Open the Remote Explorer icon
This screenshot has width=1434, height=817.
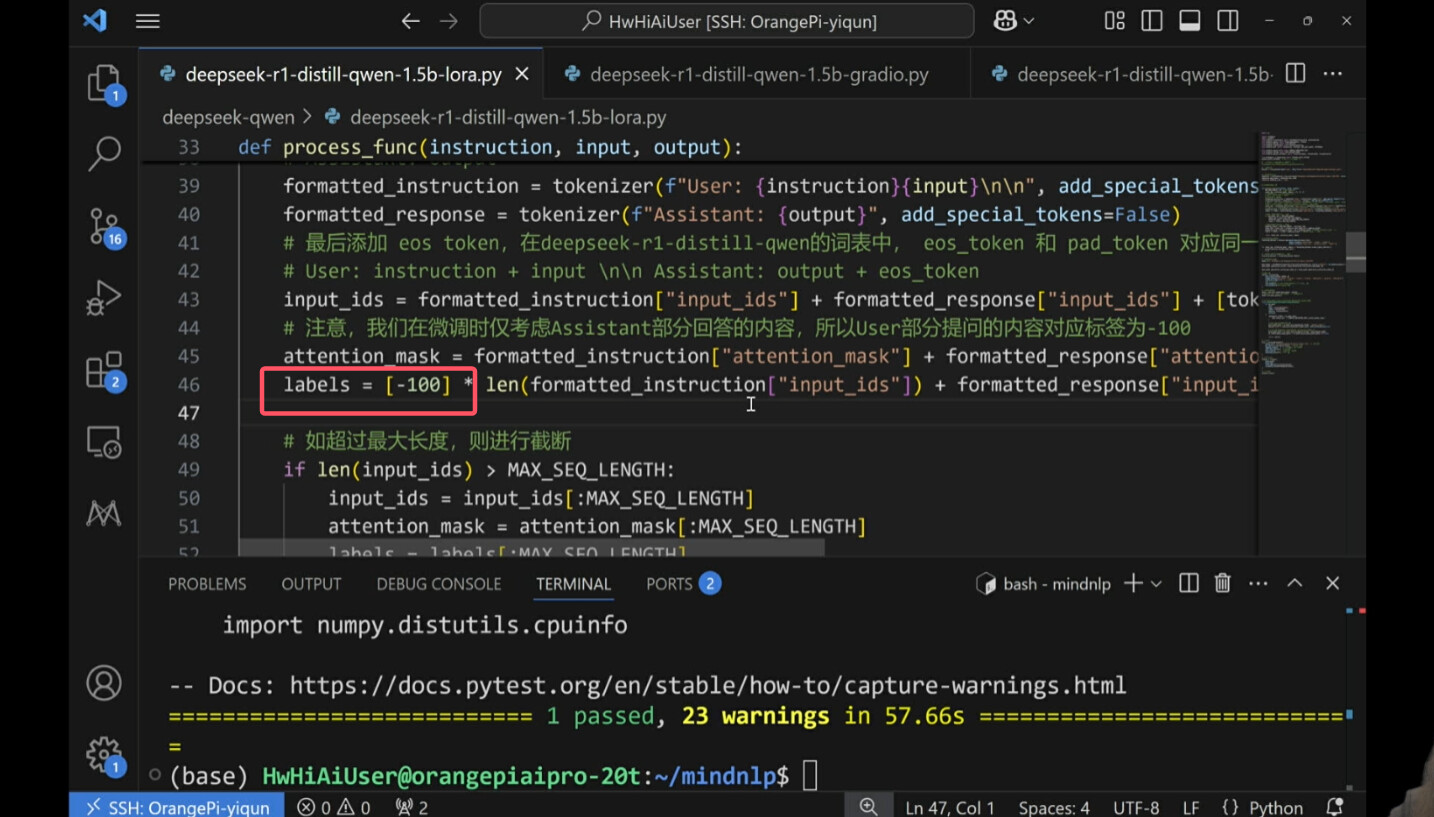coord(104,442)
